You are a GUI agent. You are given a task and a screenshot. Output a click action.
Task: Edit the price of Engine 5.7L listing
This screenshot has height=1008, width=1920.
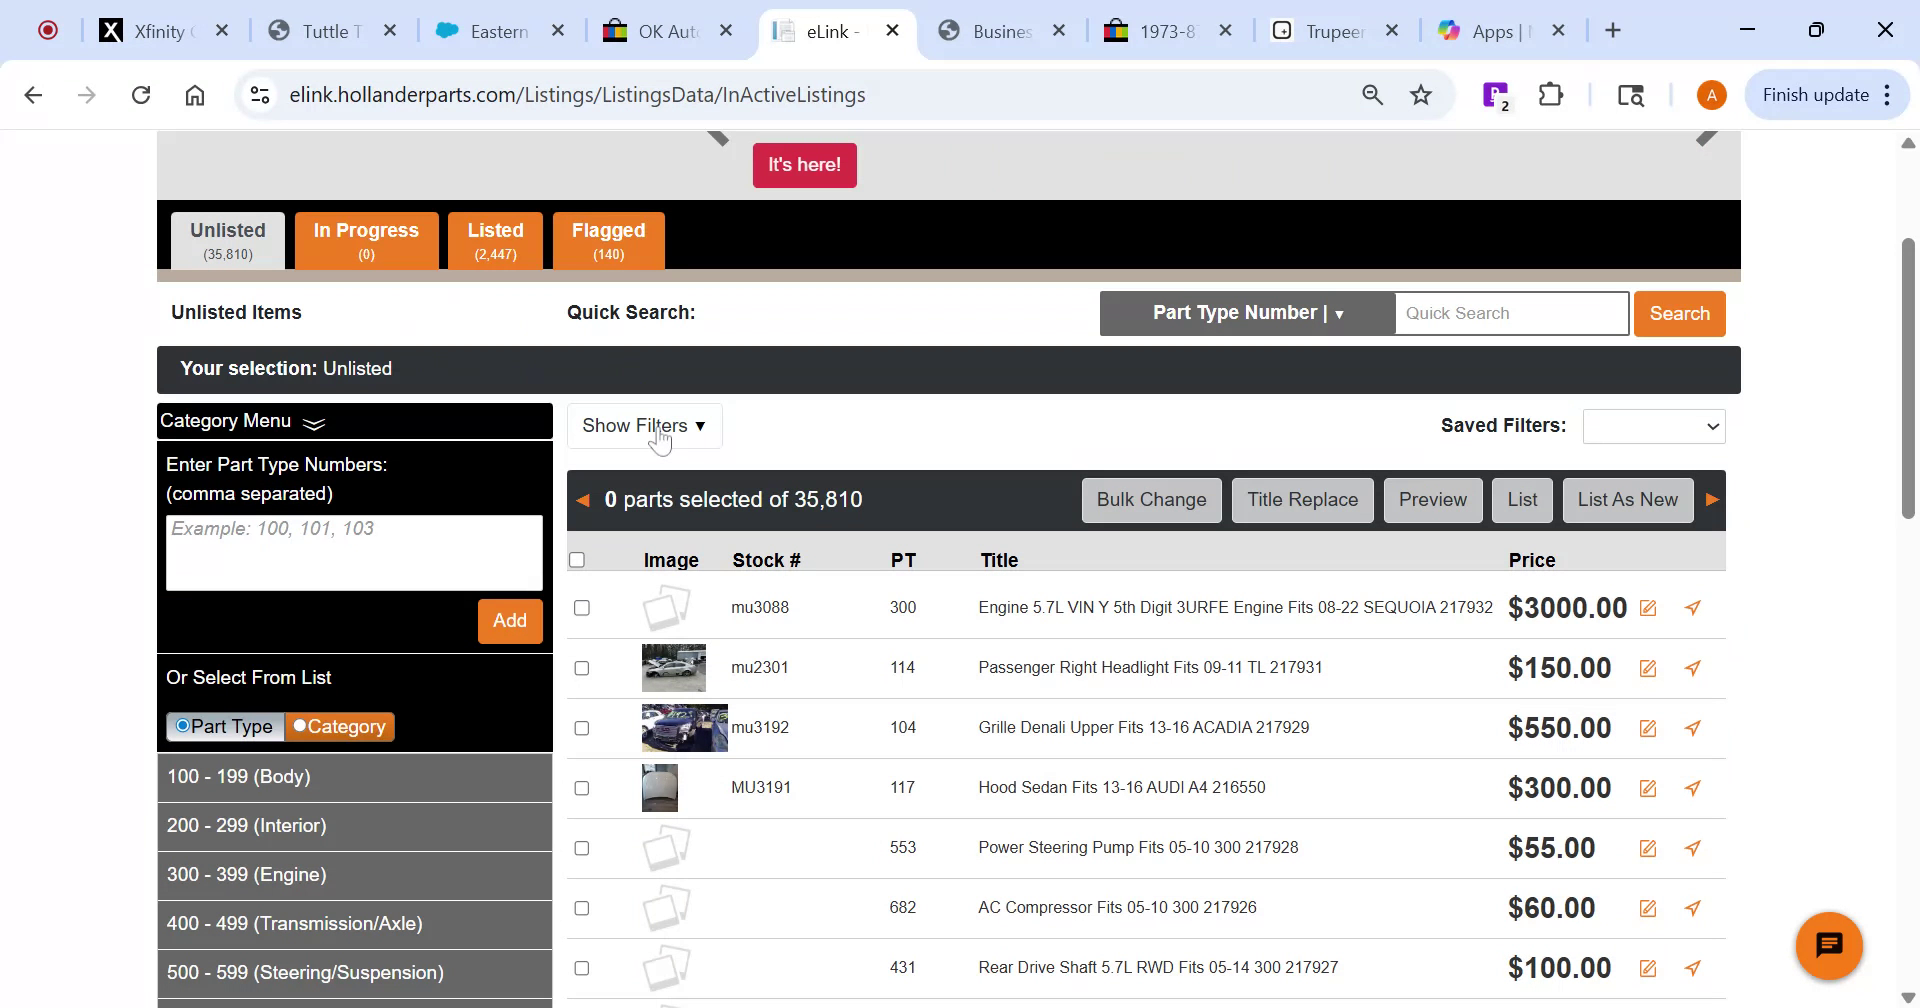(1647, 607)
